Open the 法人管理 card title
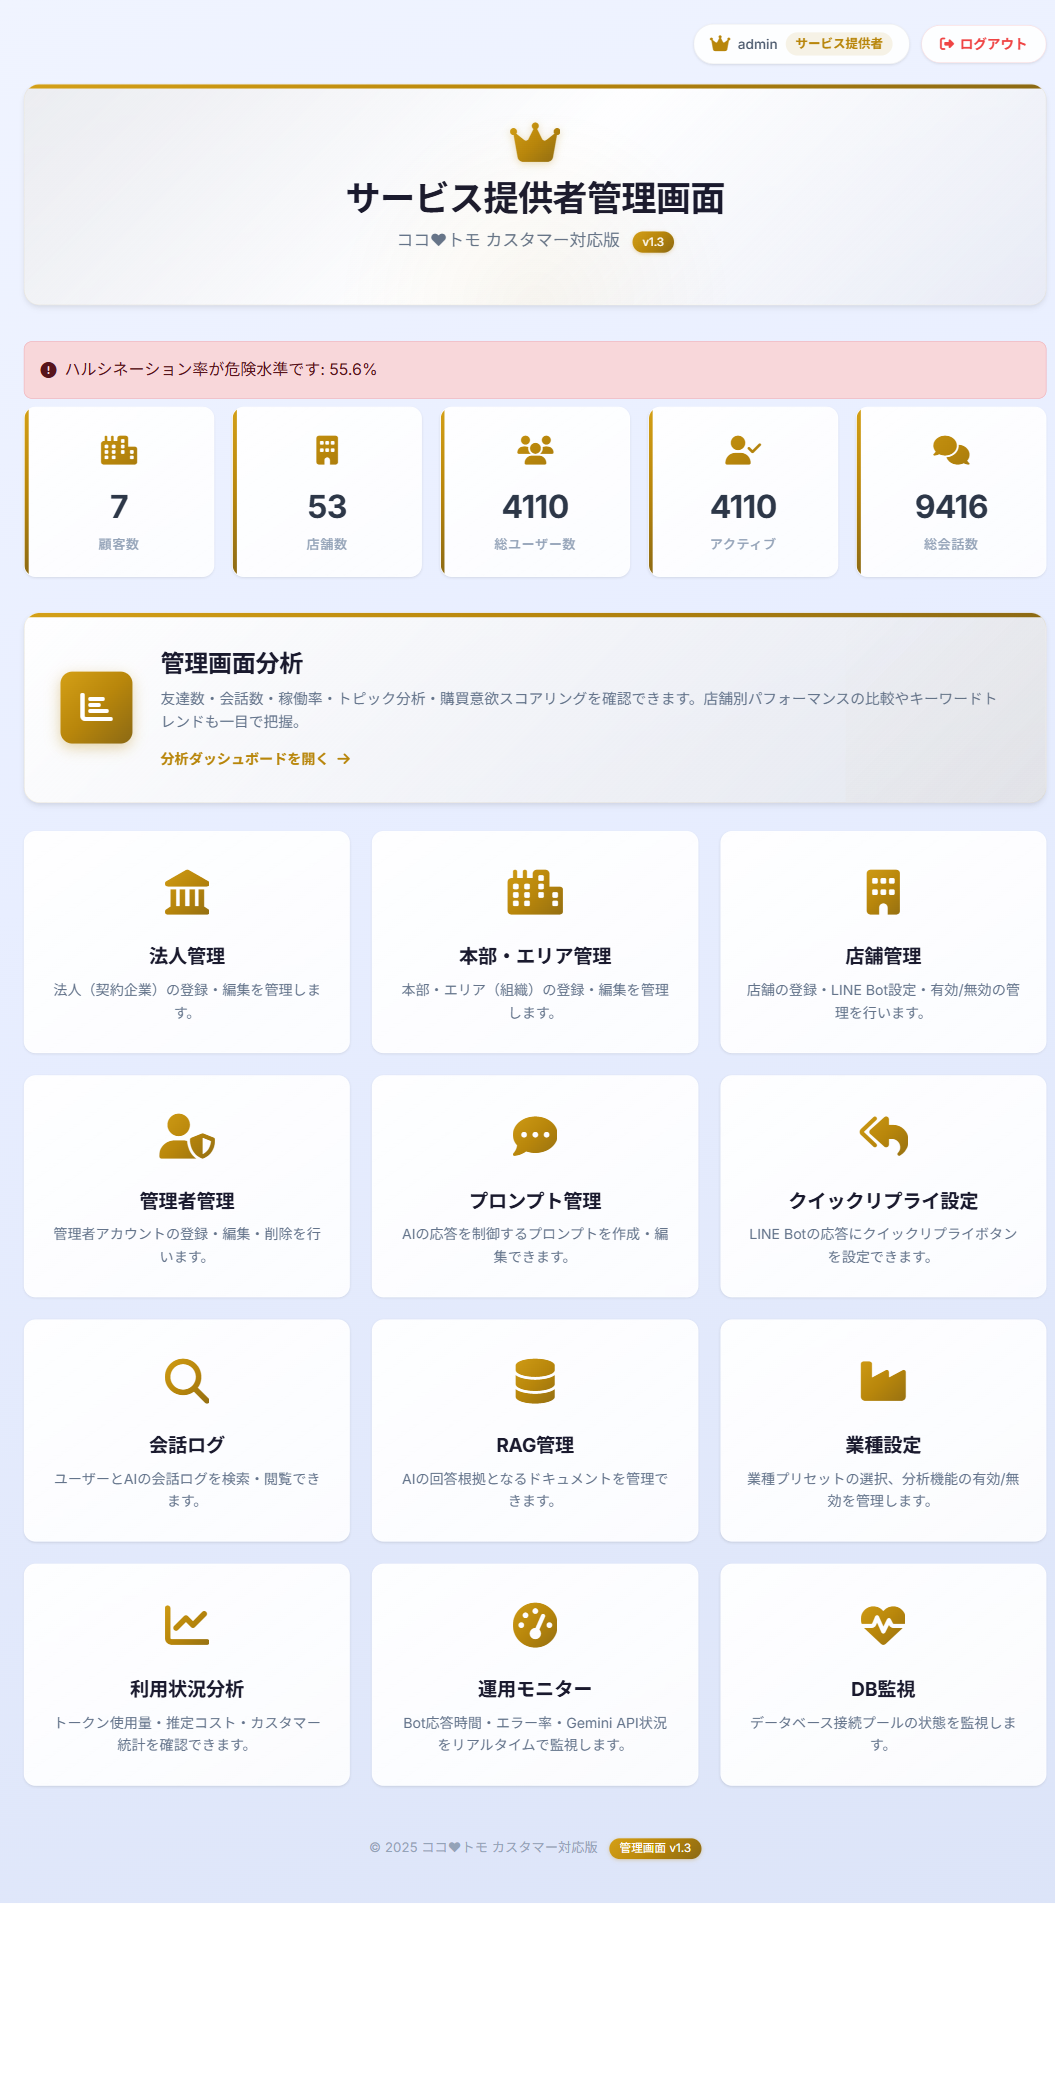Screen dimensions: 1055x2091 [x=187, y=956]
